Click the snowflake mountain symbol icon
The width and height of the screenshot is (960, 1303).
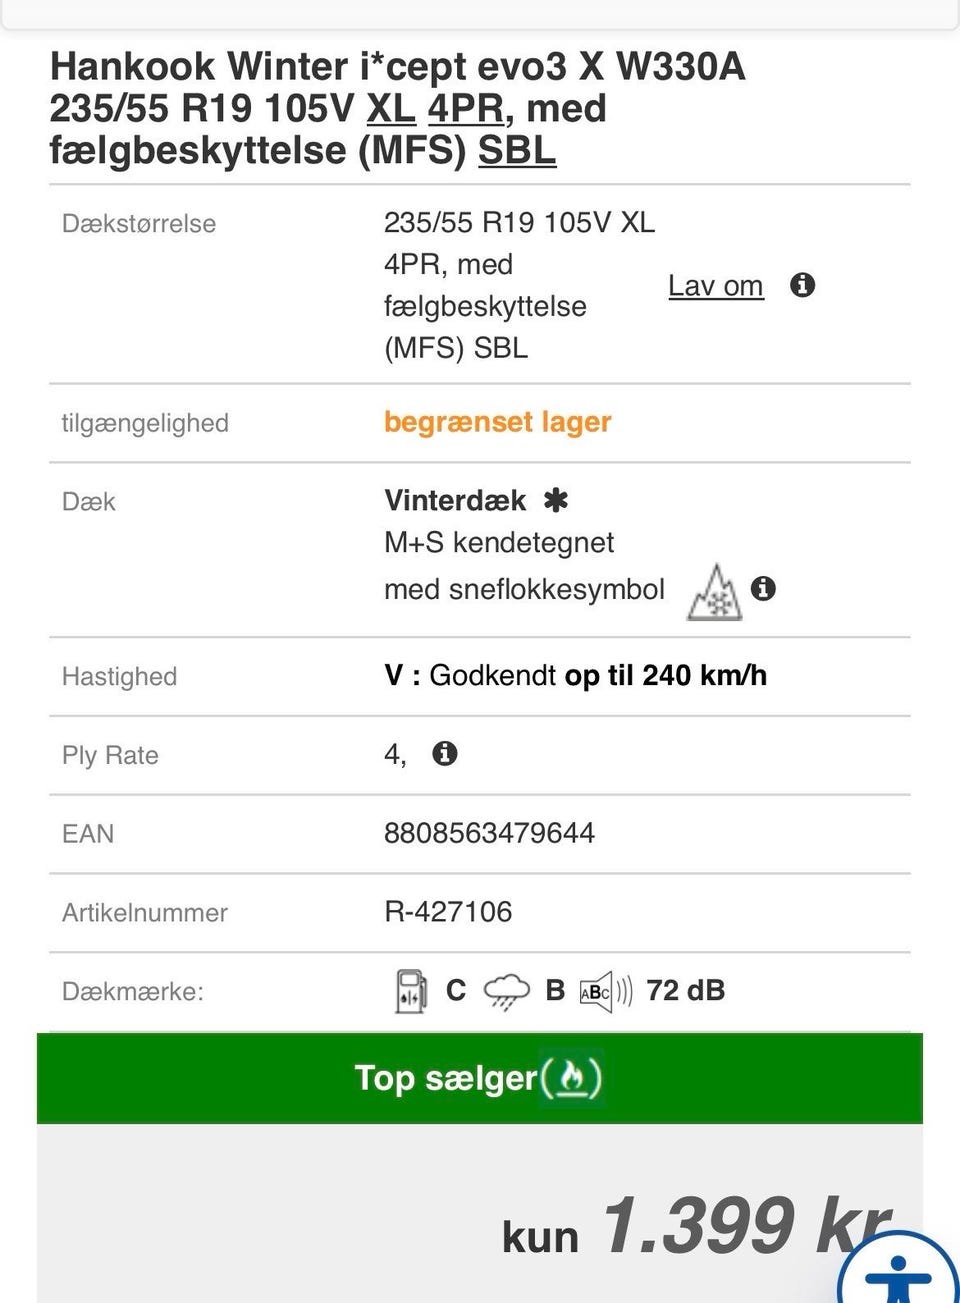click(715, 593)
